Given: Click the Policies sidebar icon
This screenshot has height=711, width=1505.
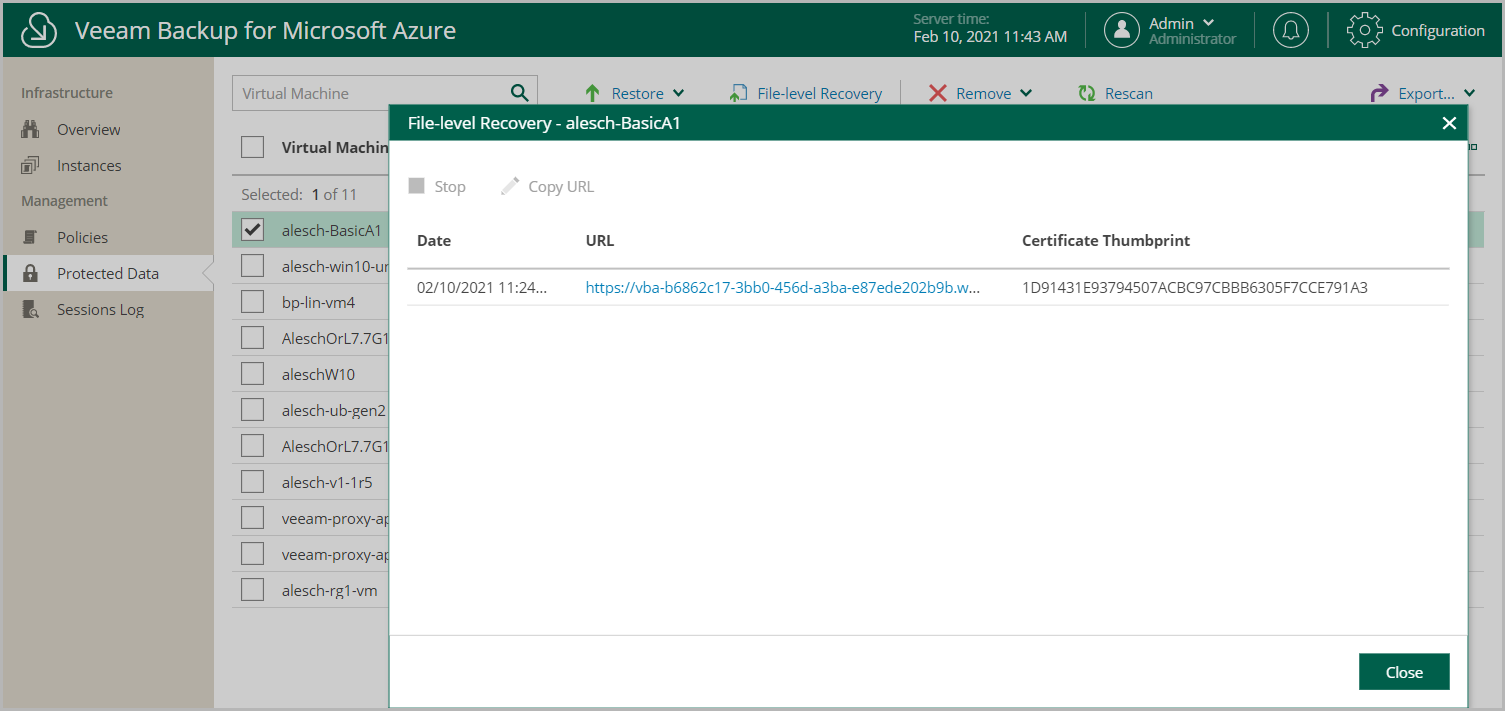Looking at the screenshot, I should pos(30,237).
